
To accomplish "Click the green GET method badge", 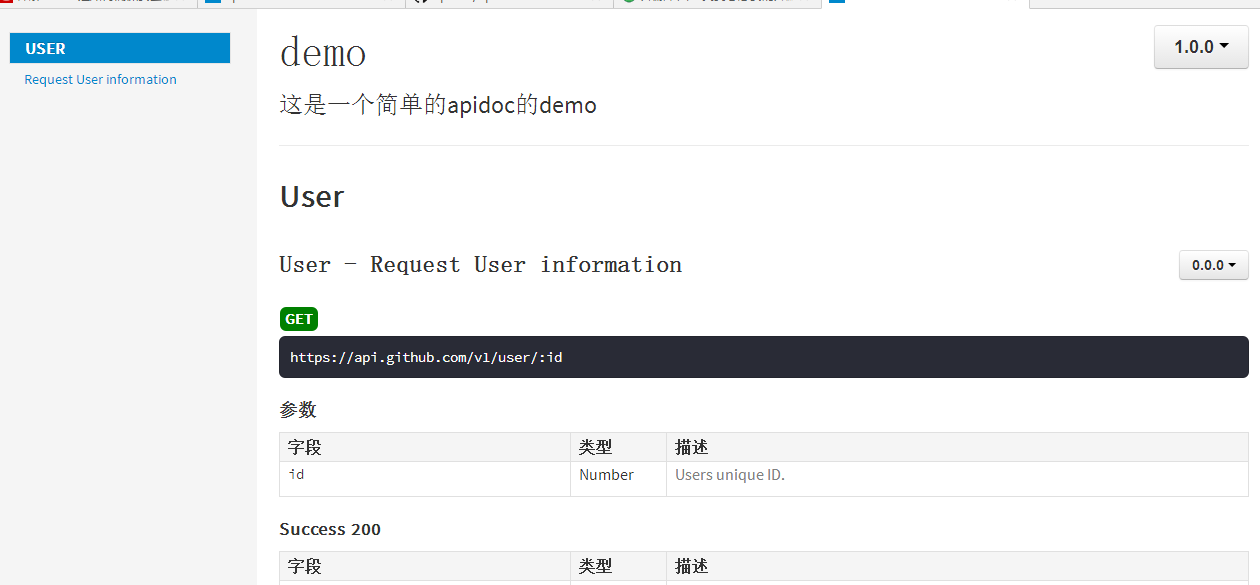I will click(298, 318).
